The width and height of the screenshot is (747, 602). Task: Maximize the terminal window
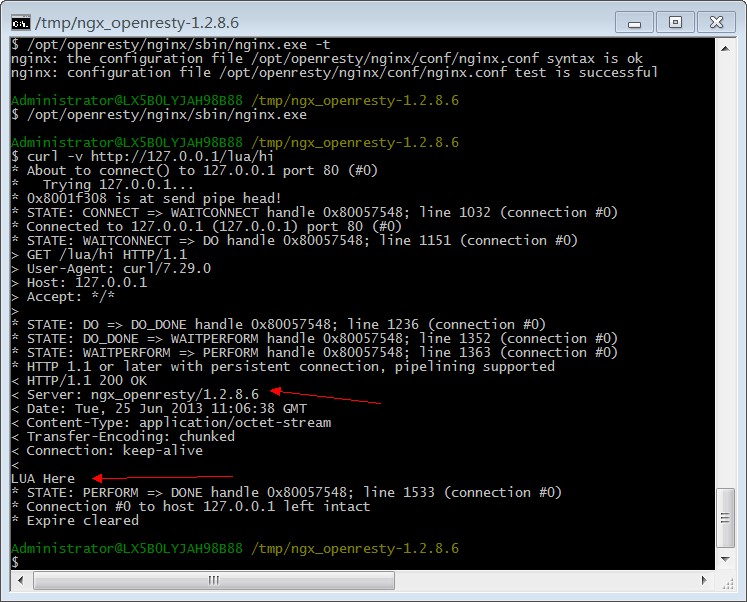[x=675, y=22]
